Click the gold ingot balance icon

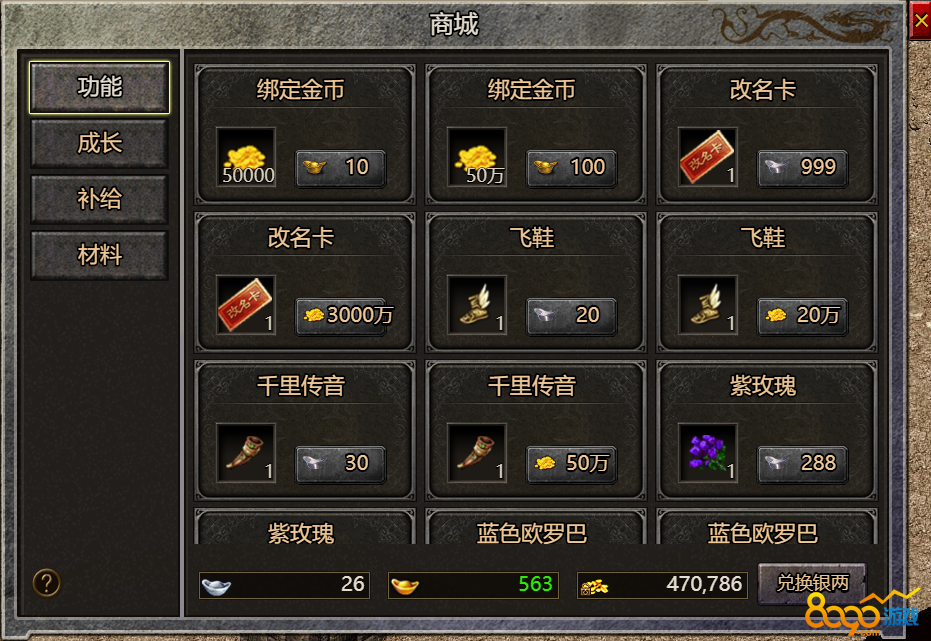(405, 586)
